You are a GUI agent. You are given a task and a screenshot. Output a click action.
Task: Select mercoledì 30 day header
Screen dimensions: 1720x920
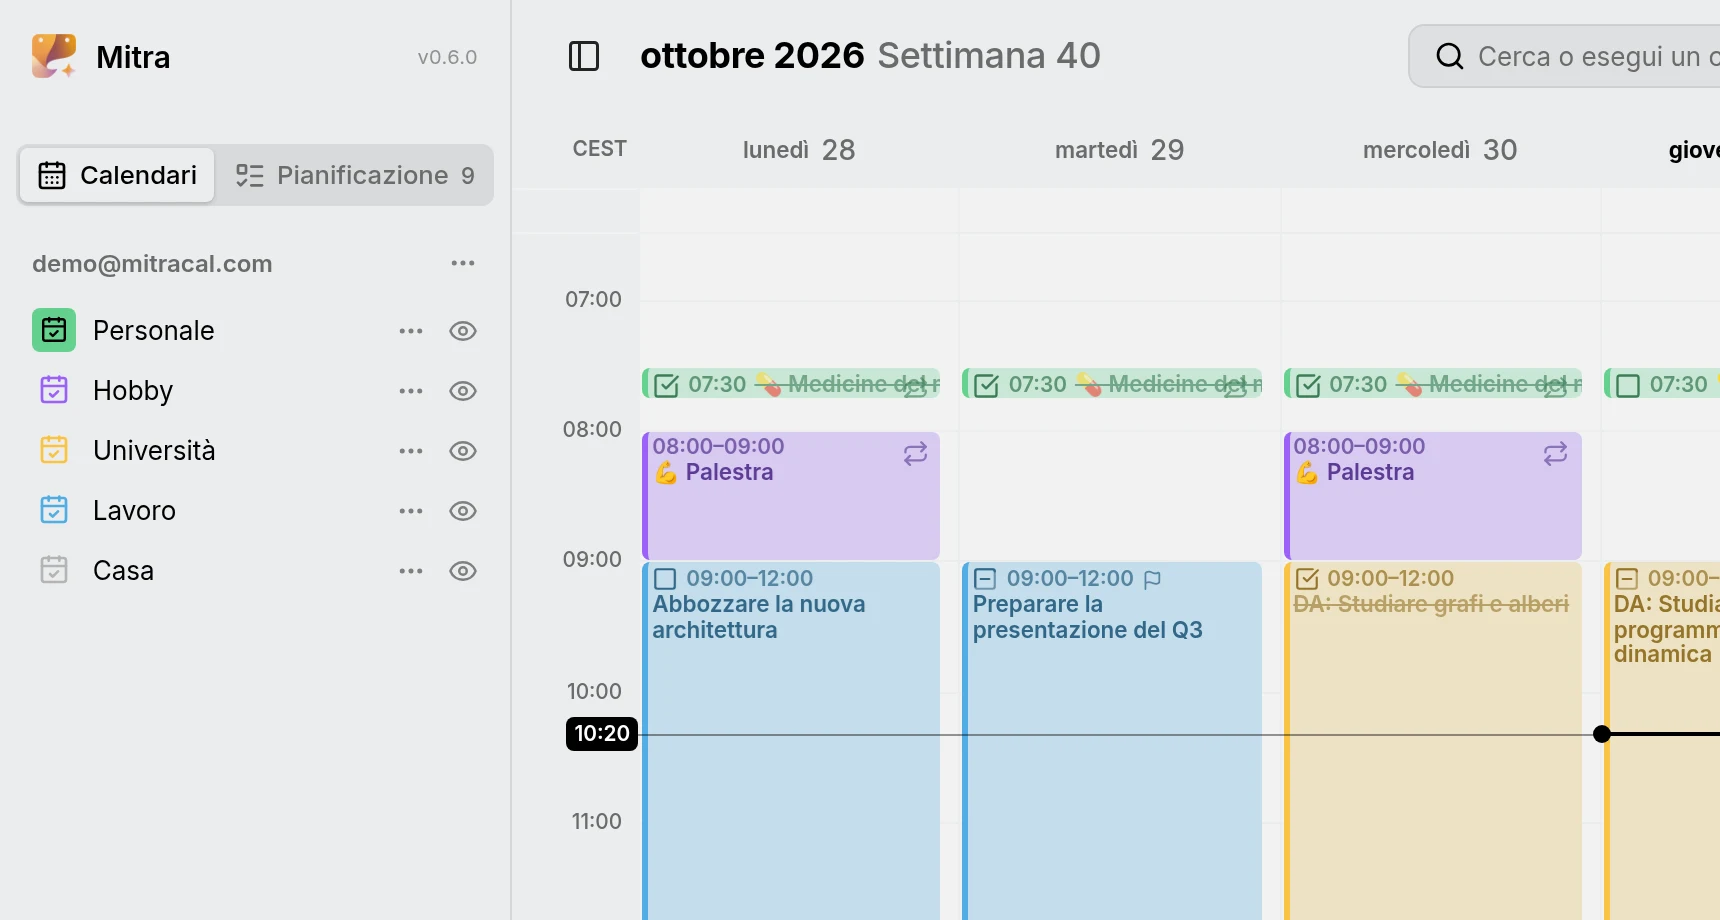point(1440,150)
